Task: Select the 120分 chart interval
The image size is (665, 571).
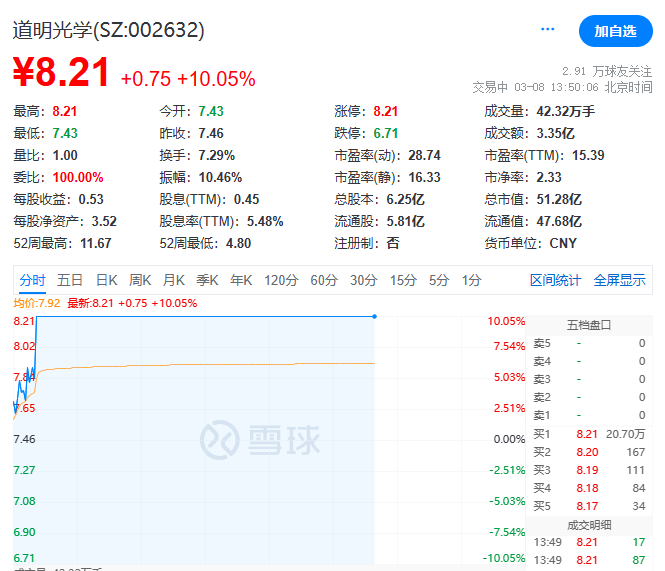Action: tap(281, 280)
